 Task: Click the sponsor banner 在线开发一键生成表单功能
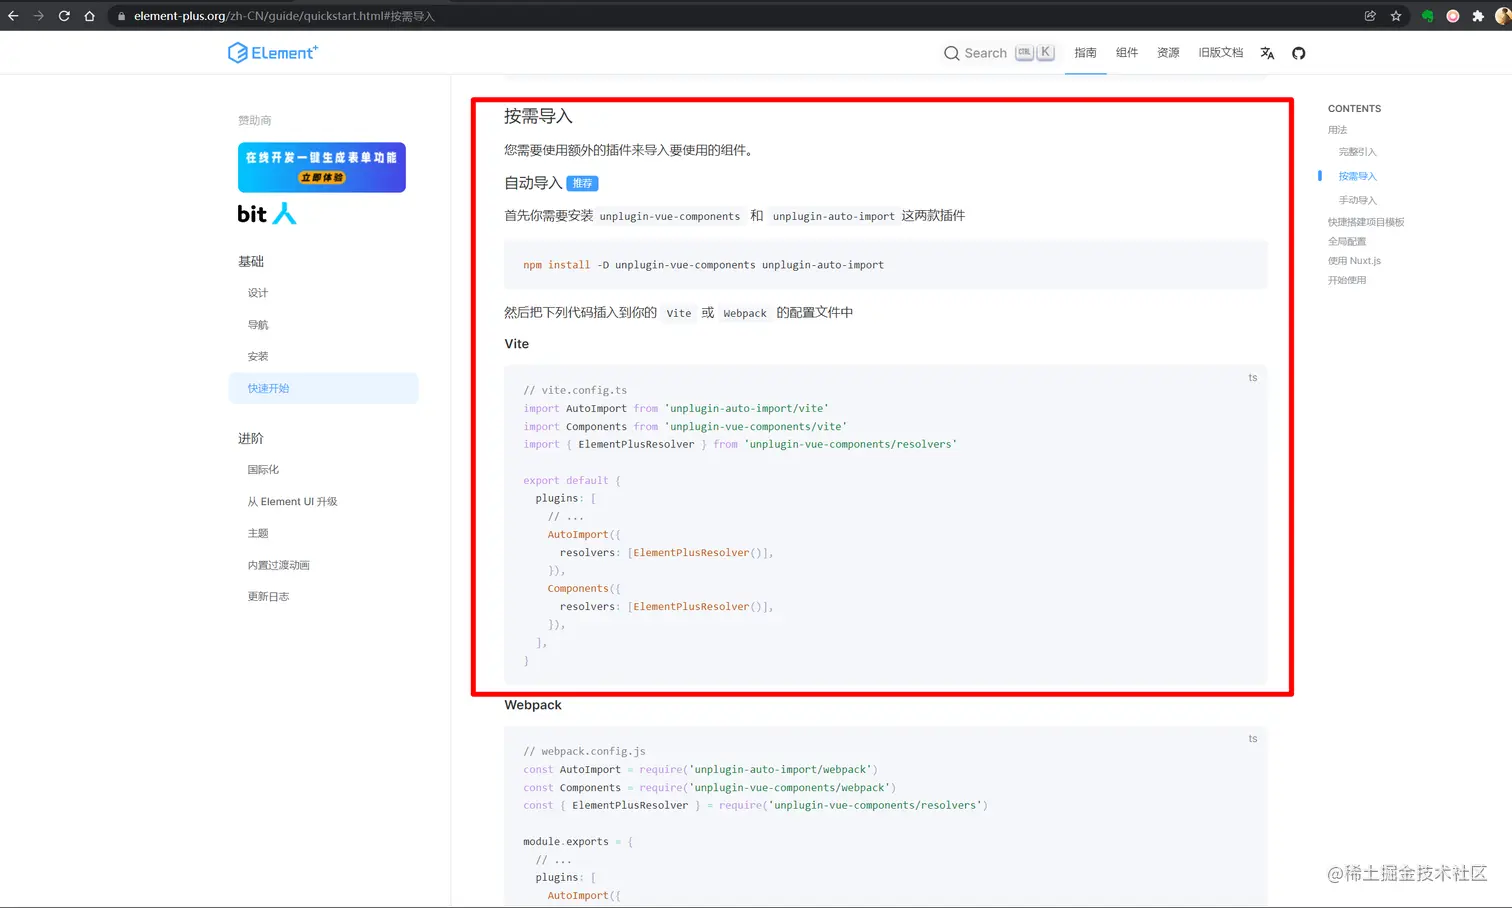pyautogui.click(x=322, y=167)
